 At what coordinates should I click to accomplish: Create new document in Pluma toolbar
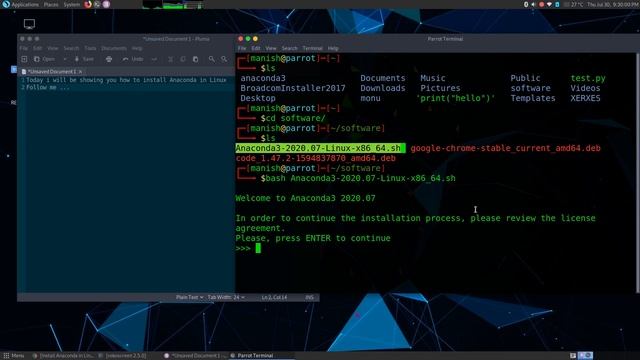click(24, 59)
